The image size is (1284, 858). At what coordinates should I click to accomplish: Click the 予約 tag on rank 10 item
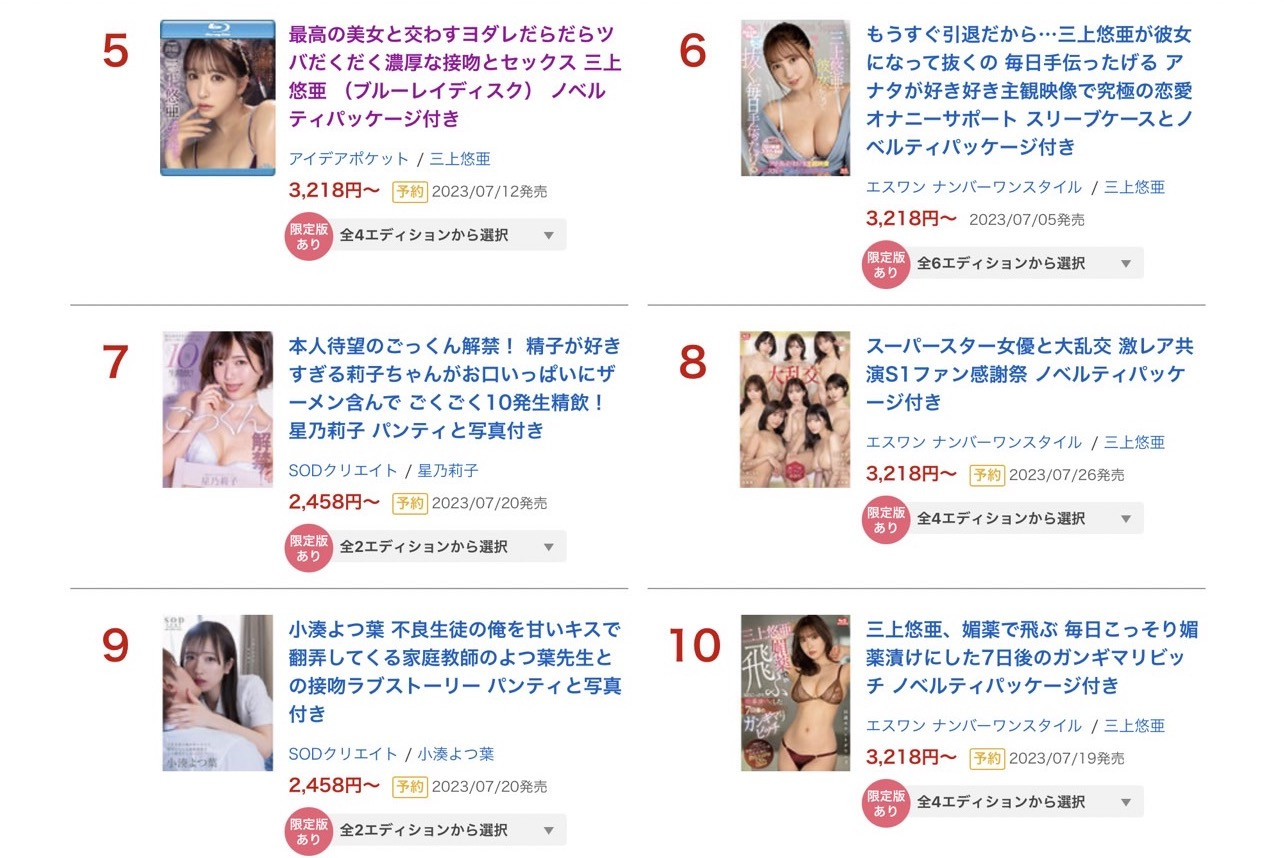click(987, 758)
